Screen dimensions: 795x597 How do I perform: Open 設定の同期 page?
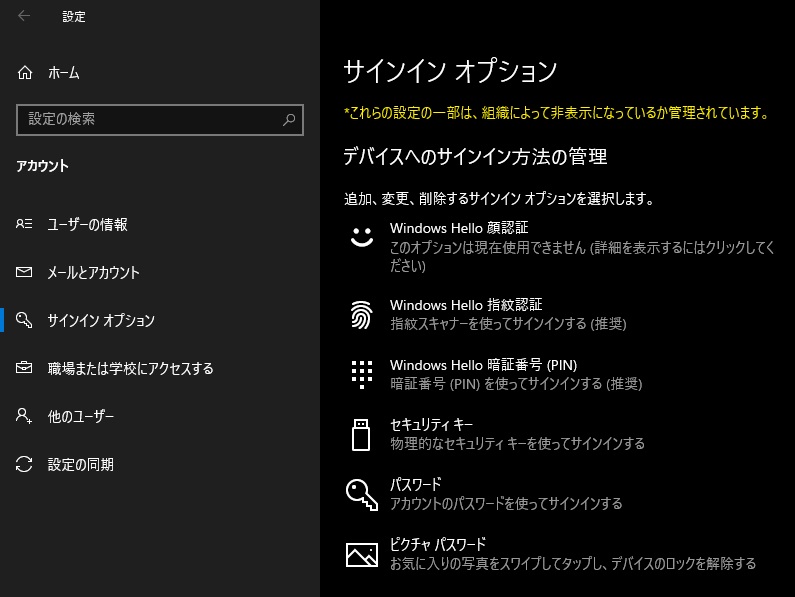(160, 464)
